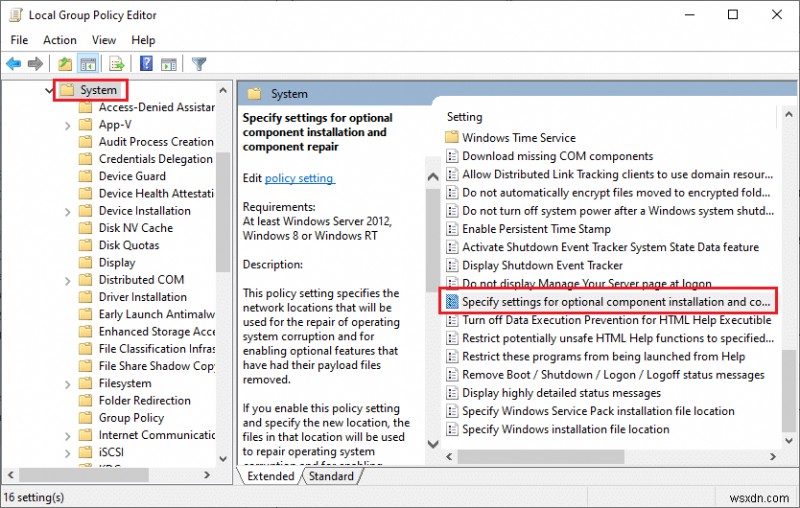This screenshot has width=800, height=508.
Task: Click Display highly detailed status messages icon
Action: coord(452,393)
